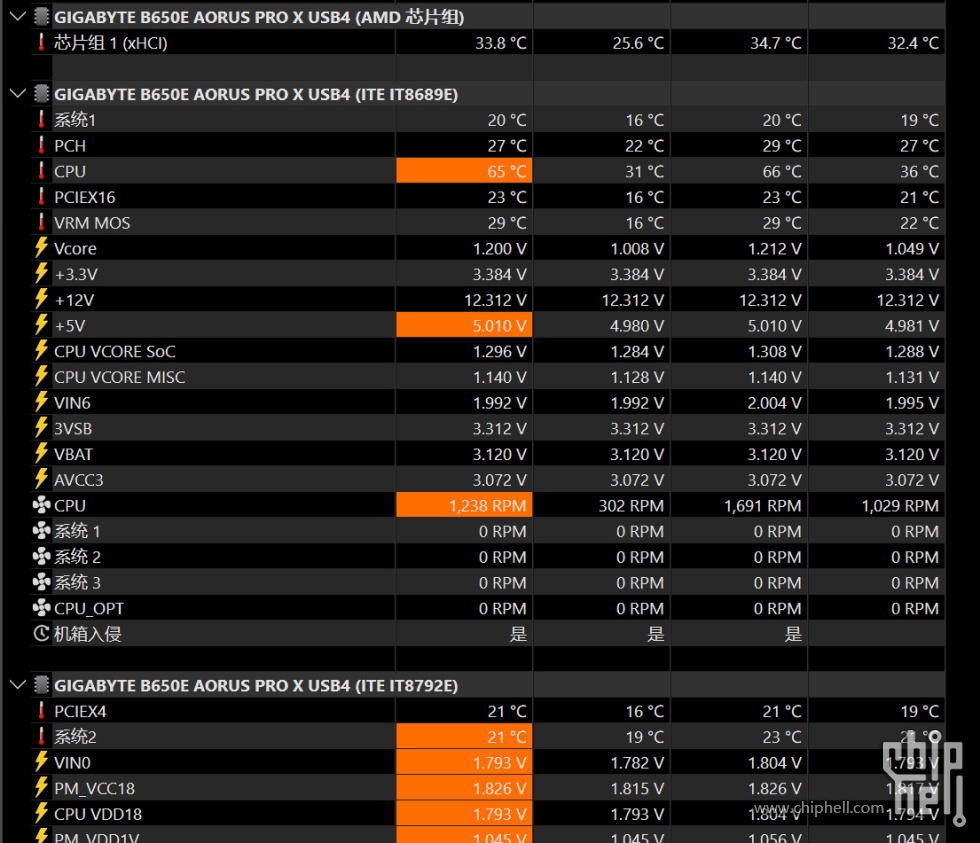
Task: Select the Vcore sensor label
Action: point(75,248)
